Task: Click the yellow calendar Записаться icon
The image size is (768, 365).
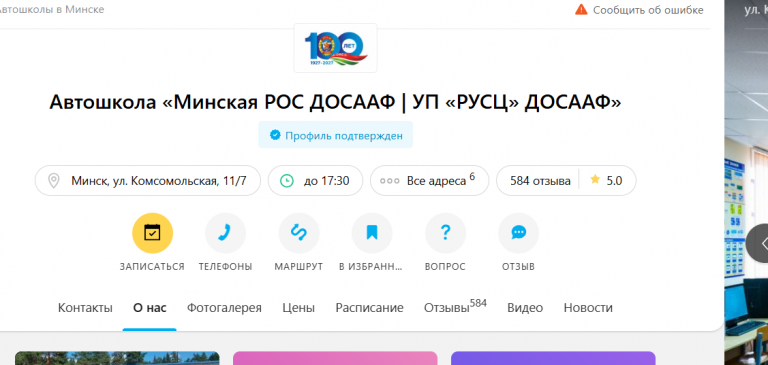Action: pyautogui.click(x=152, y=233)
